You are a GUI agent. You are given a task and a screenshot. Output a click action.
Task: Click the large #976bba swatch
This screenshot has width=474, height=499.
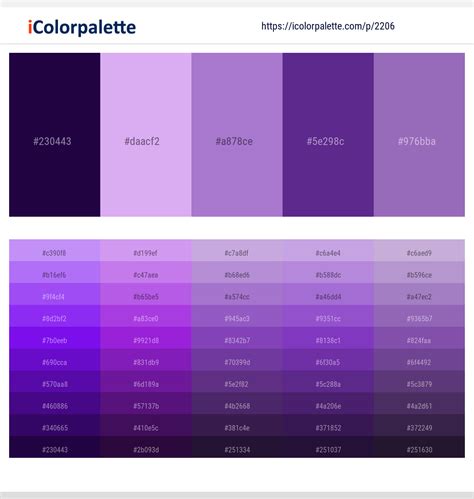tap(419, 135)
